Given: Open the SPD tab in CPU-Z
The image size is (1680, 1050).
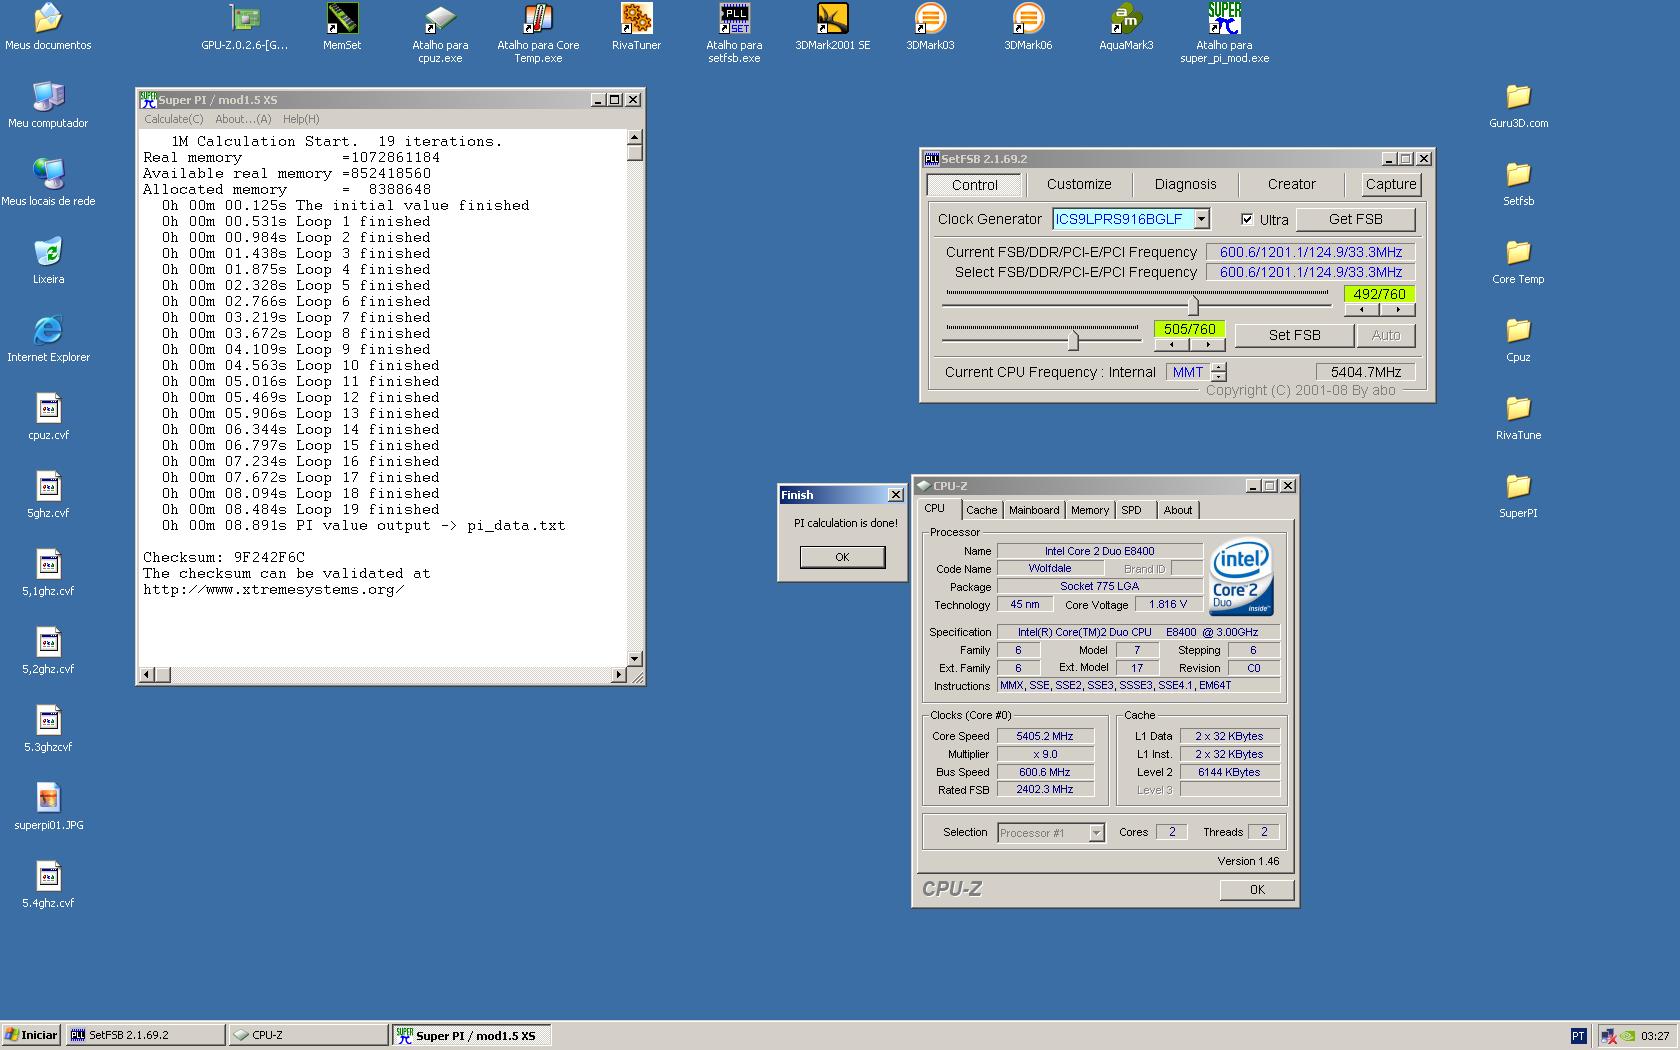Looking at the screenshot, I should (x=1131, y=510).
